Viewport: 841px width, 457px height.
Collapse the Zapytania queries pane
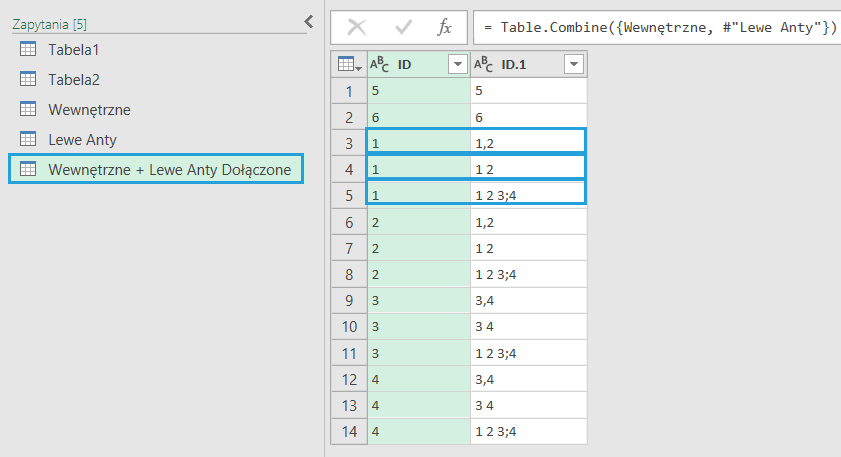pos(309,21)
